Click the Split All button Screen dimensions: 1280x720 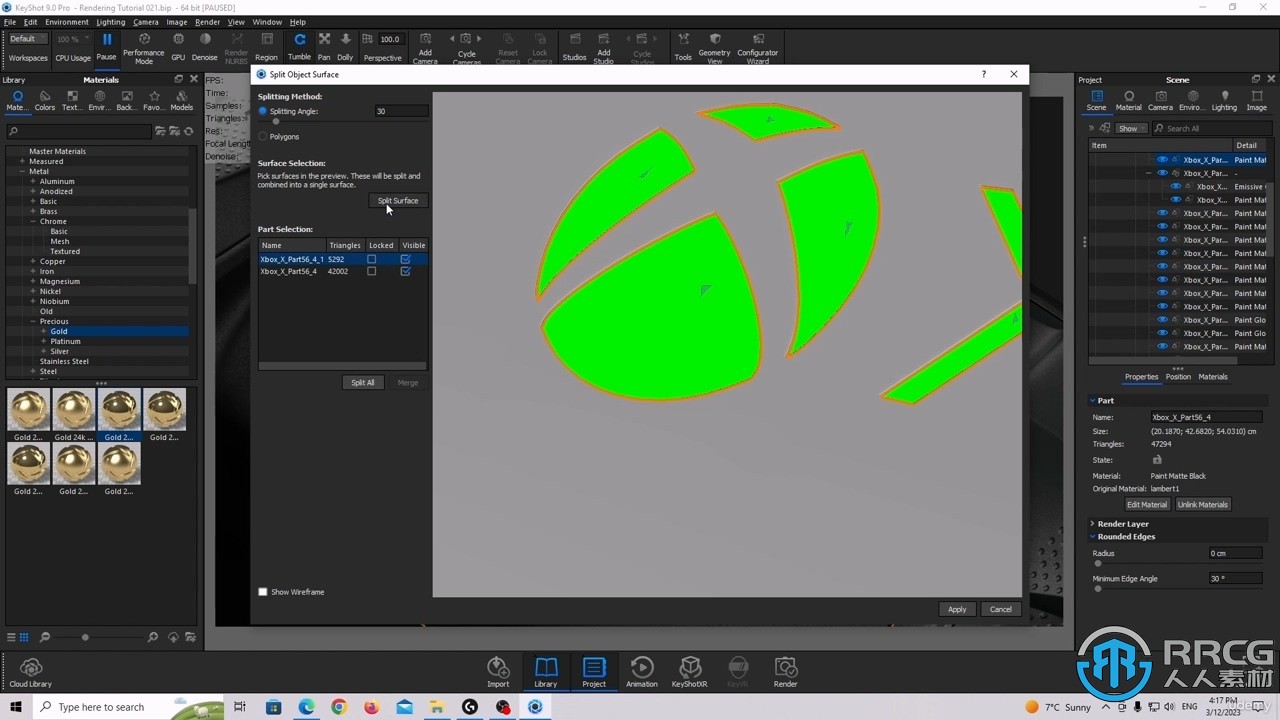(363, 382)
